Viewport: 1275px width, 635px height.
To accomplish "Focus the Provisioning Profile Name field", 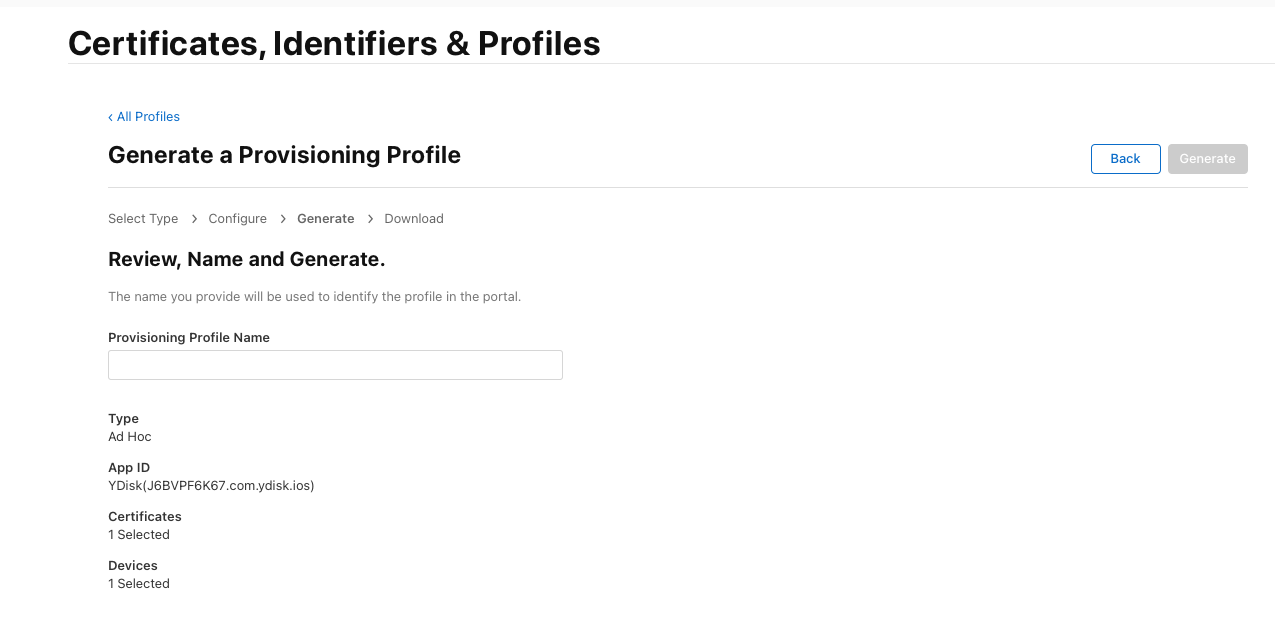I will click(x=335, y=365).
